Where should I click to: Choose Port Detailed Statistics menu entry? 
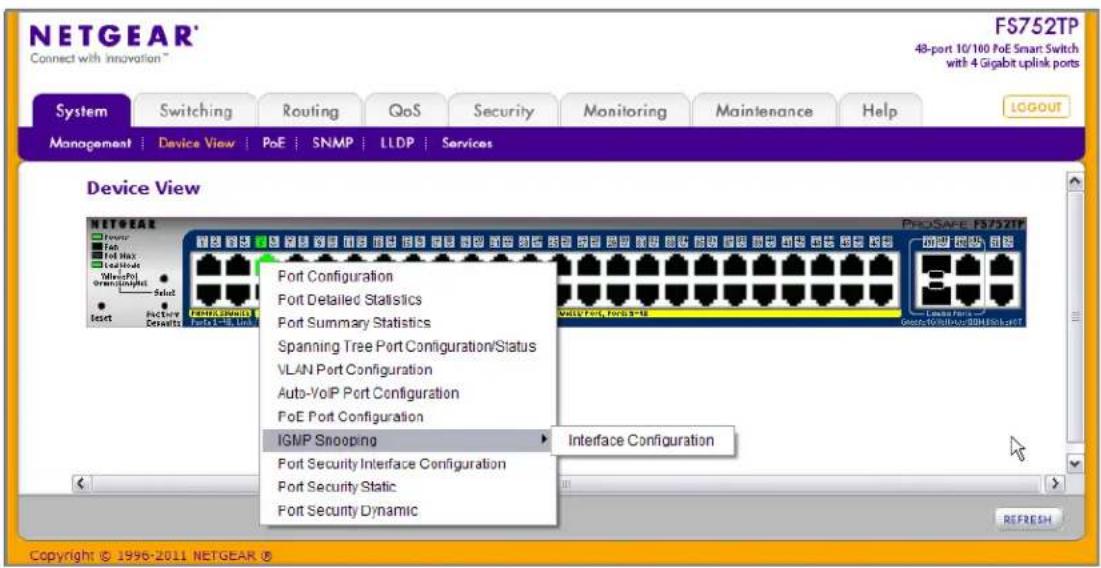(x=409, y=300)
